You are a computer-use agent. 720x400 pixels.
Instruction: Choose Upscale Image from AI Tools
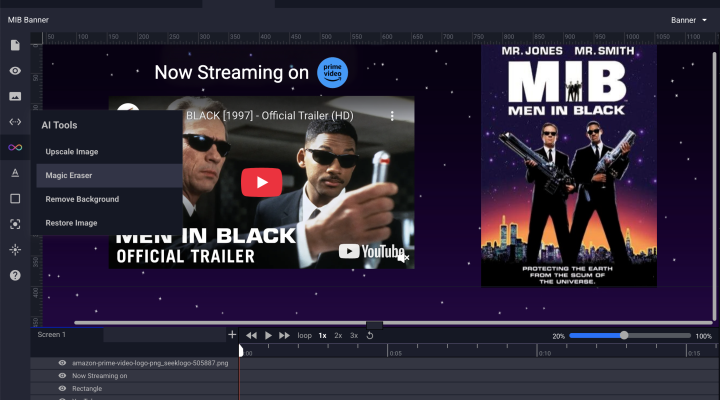point(109,152)
